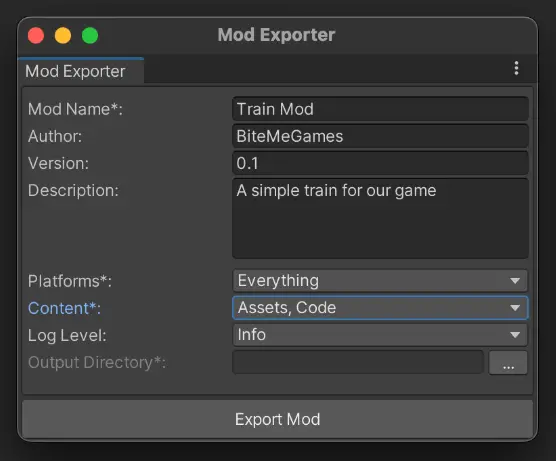Focus the Mod Name field containing Train Mod
Screen dimensions: 556x461
point(380,109)
